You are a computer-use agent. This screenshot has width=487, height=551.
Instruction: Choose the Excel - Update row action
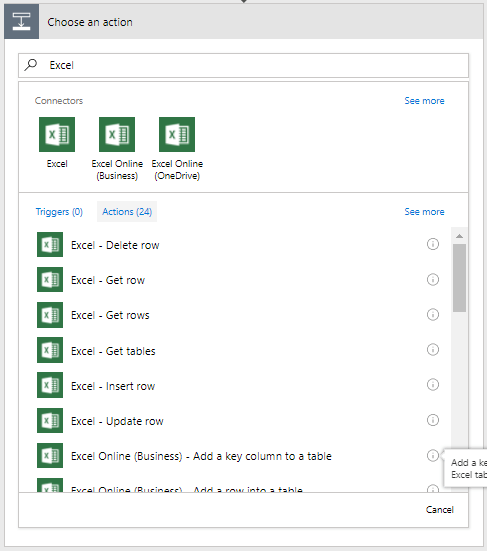coord(117,421)
